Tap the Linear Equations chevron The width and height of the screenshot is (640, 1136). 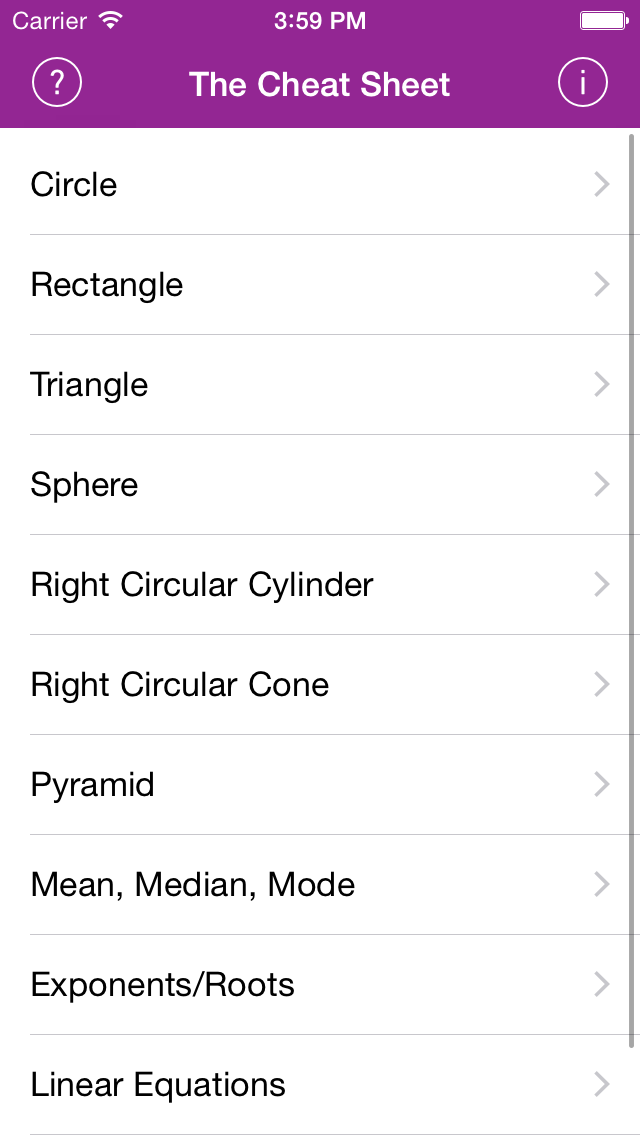coord(602,1085)
